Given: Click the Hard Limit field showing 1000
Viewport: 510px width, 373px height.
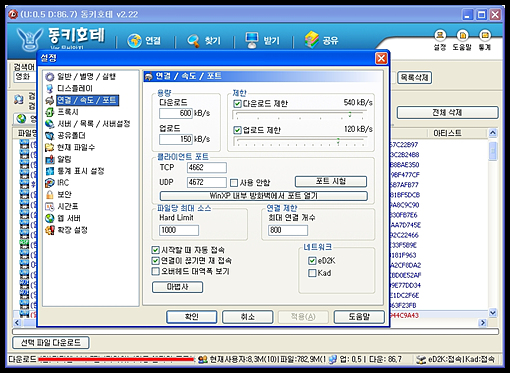Looking at the screenshot, I should 179,230.
